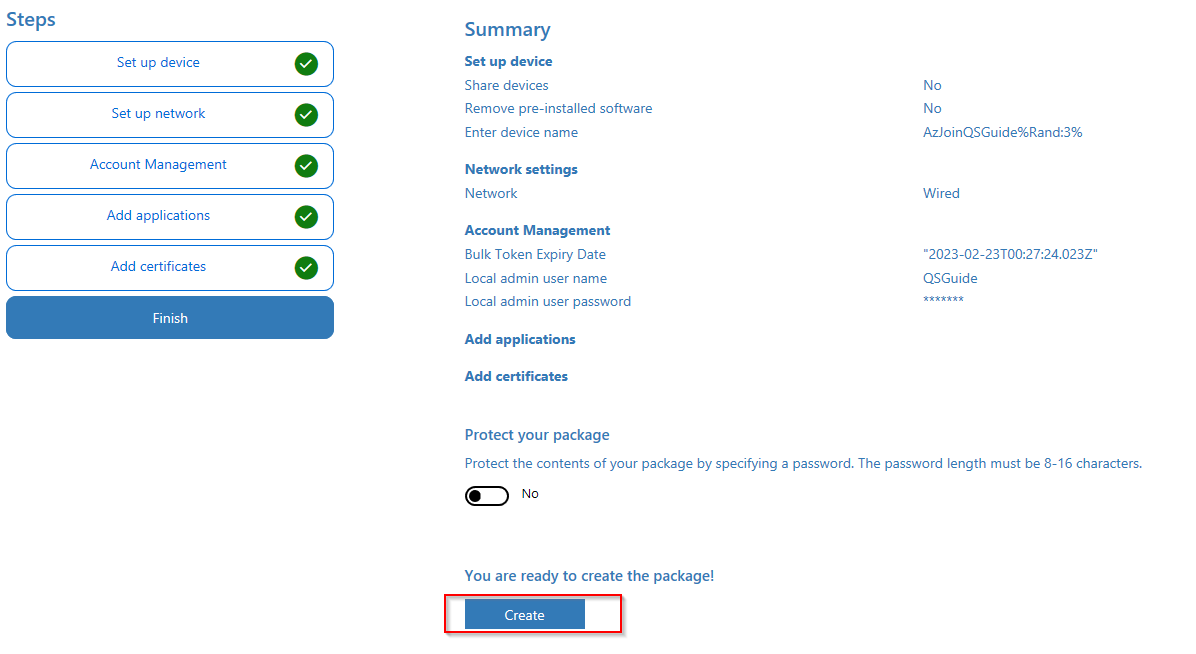The height and width of the screenshot is (654, 1196).
Task: Open the Set up device step
Action: [158, 63]
